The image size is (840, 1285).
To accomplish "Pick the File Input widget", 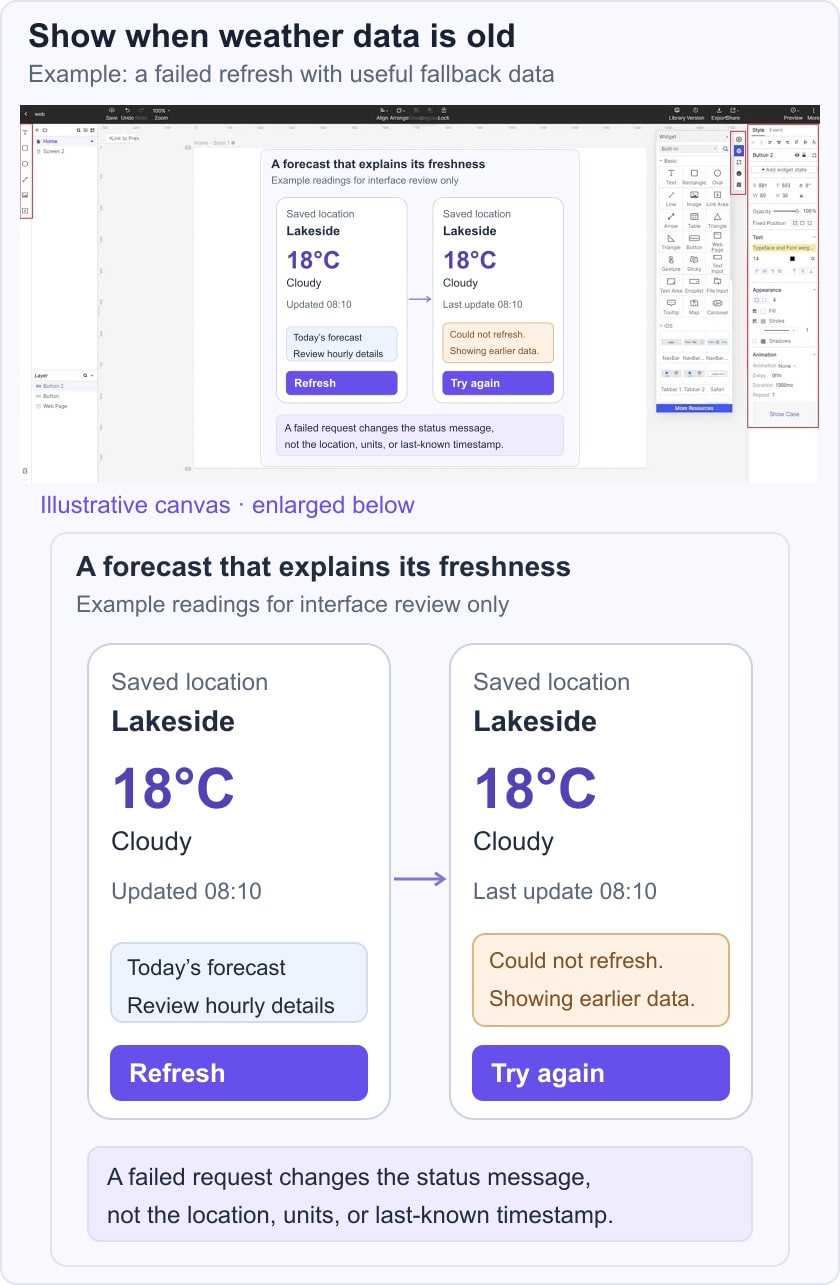I will pos(717,285).
